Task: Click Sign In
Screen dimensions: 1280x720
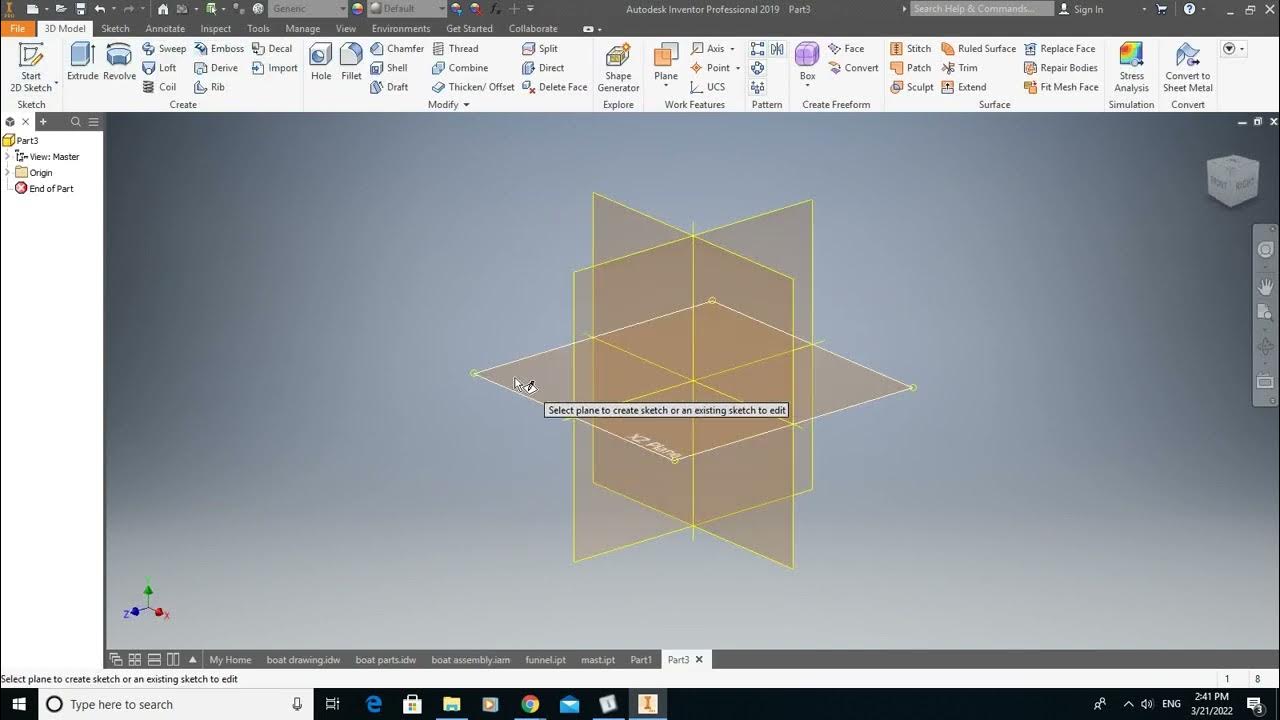Action: click(x=1081, y=9)
